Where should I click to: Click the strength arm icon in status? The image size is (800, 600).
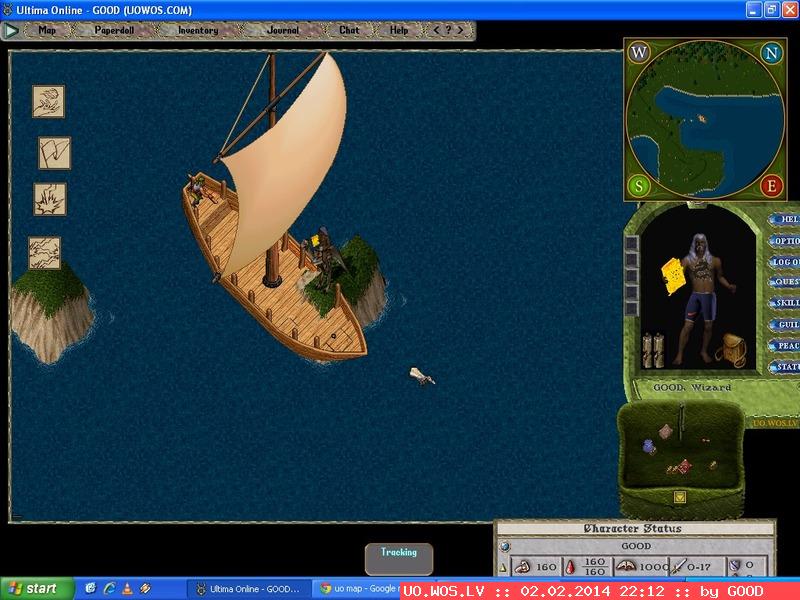tap(522, 566)
